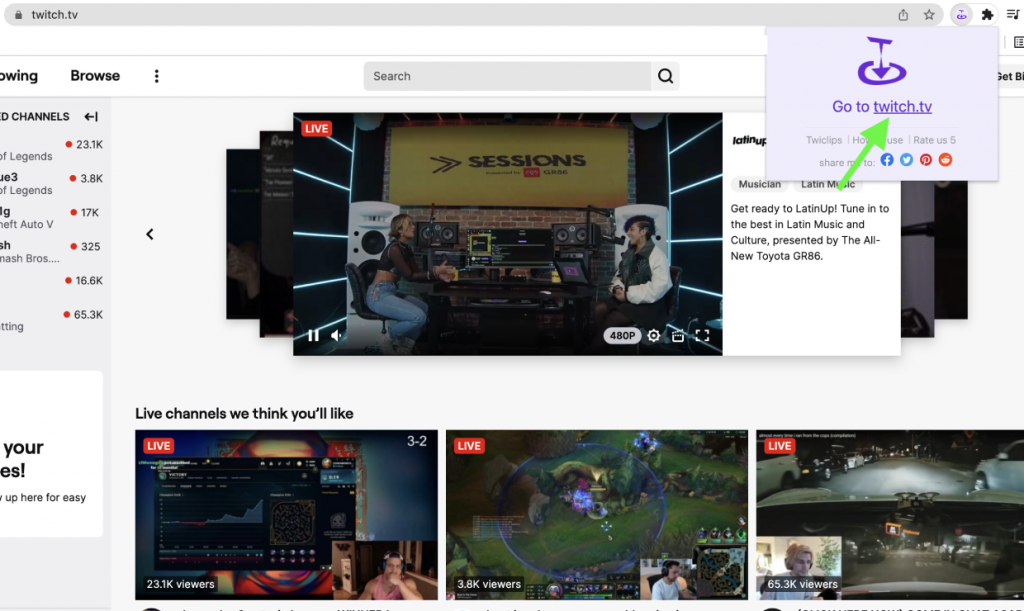Click the lock icon in the address bar
The height and width of the screenshot is (611, 1024).
(18, 14)
